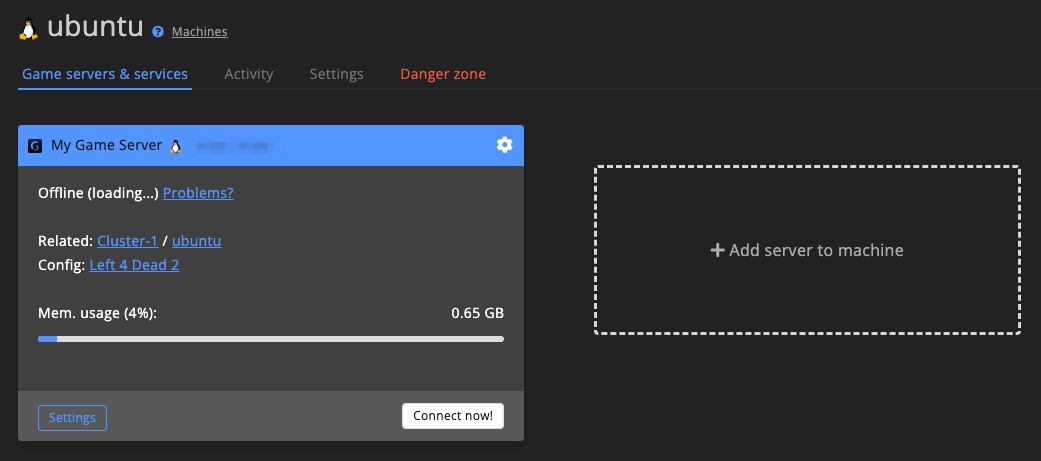Viewport: 1041px width, 461px height.
Task: Click the ubuntu link in the Related row
Action: 196,241
